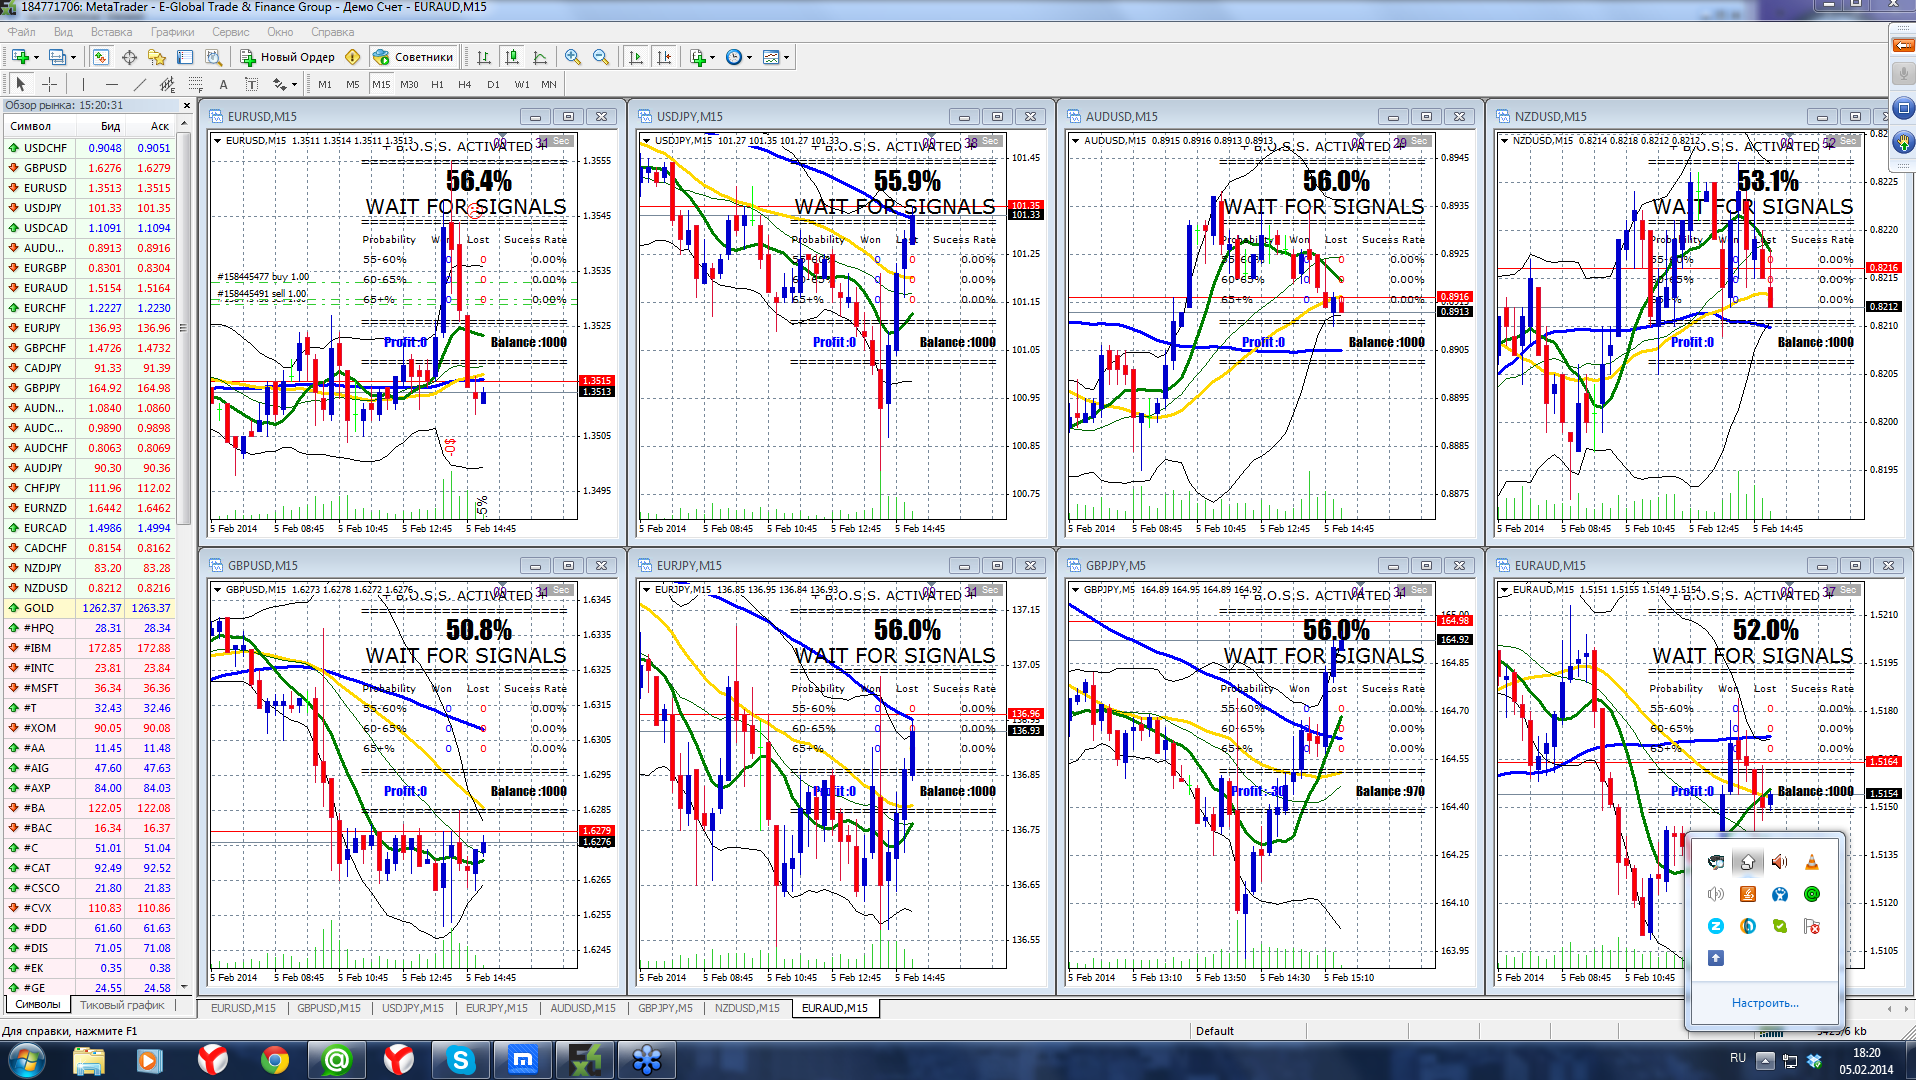This screenshot has height=1080, width=1916.
Task: Select the crosshair cursor tool
Action: point(49,84)
